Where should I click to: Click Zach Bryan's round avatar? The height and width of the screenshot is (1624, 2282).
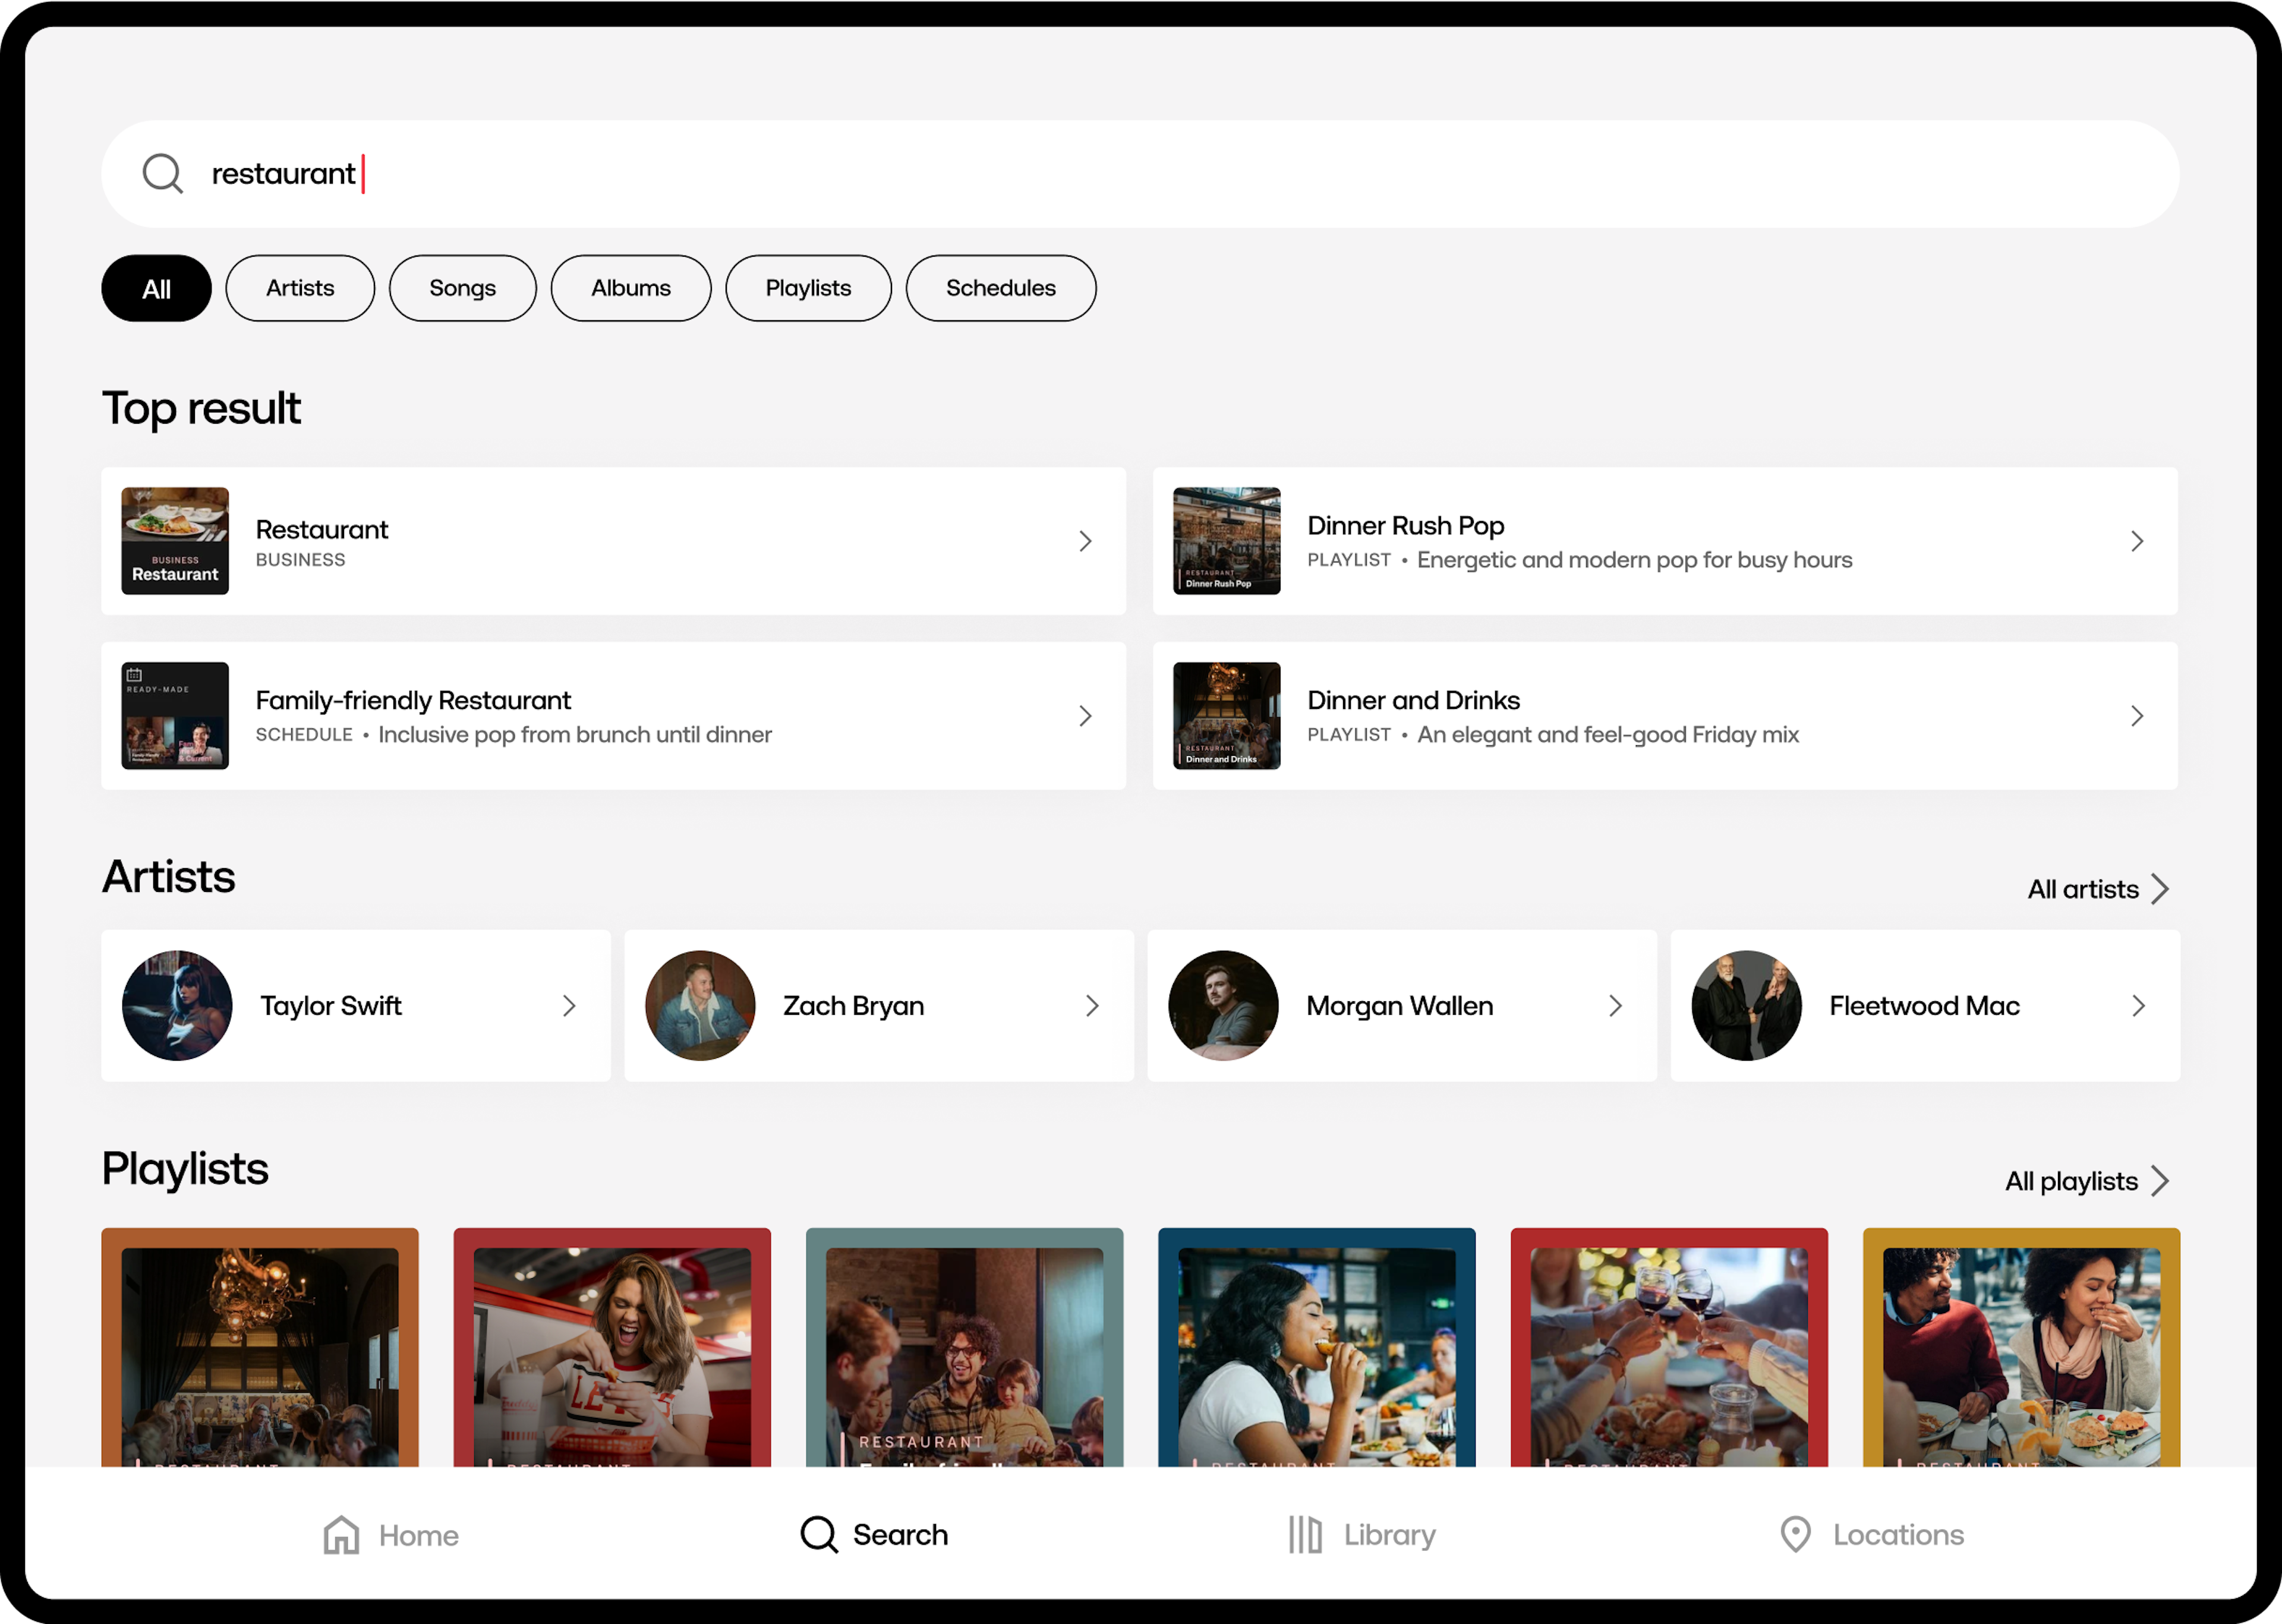[700, 1006]
